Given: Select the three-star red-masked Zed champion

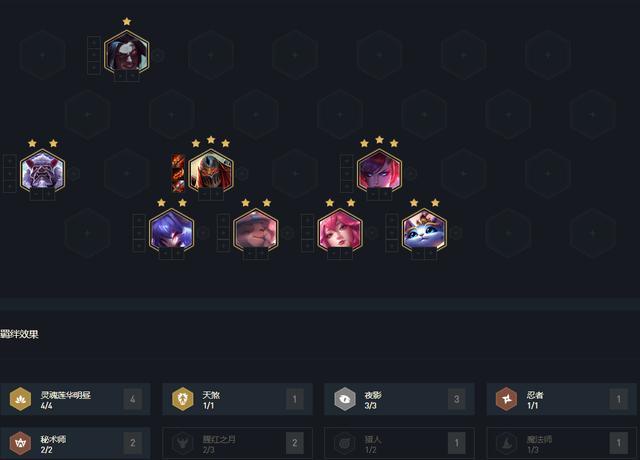Looking at the screenshot, I should [x=211, y=171].
